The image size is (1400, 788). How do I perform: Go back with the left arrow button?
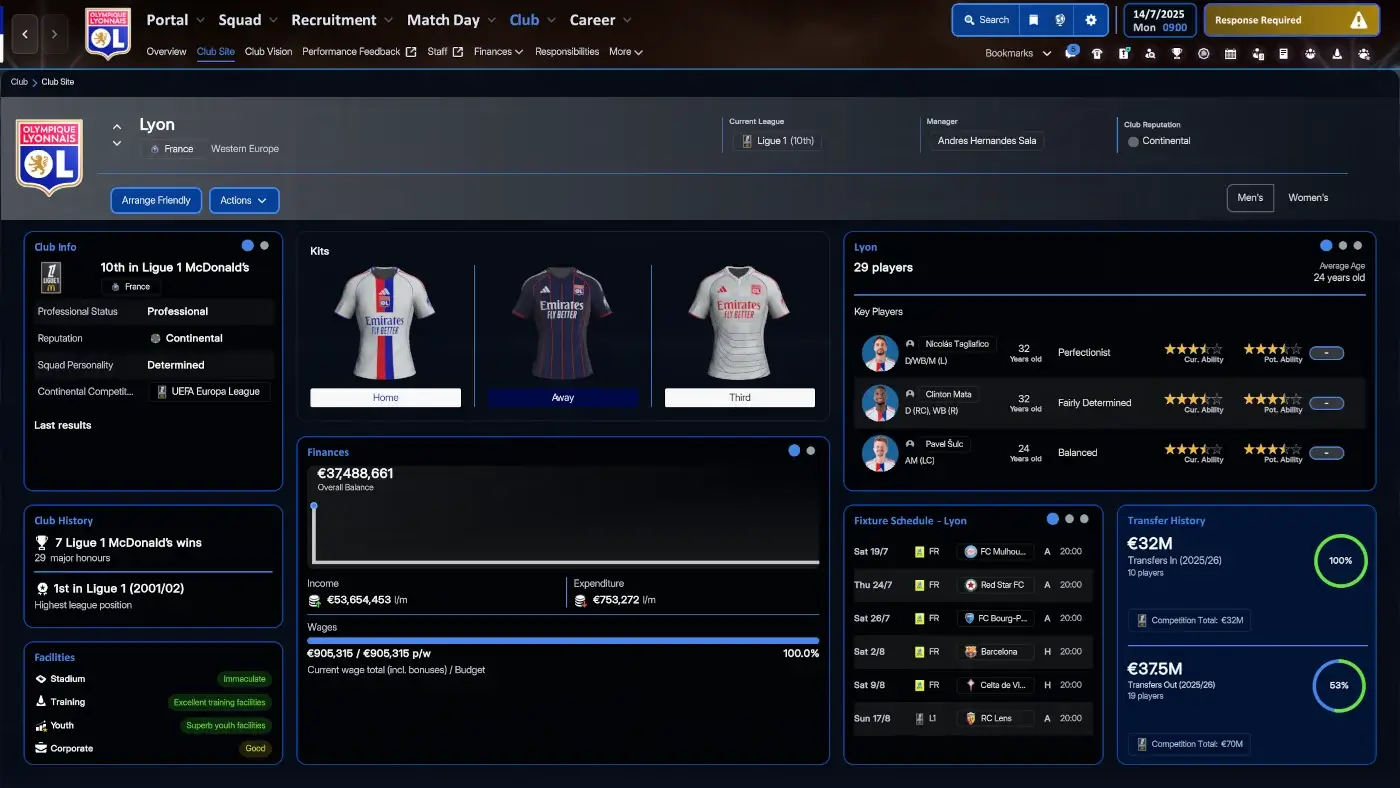[25, 34]
